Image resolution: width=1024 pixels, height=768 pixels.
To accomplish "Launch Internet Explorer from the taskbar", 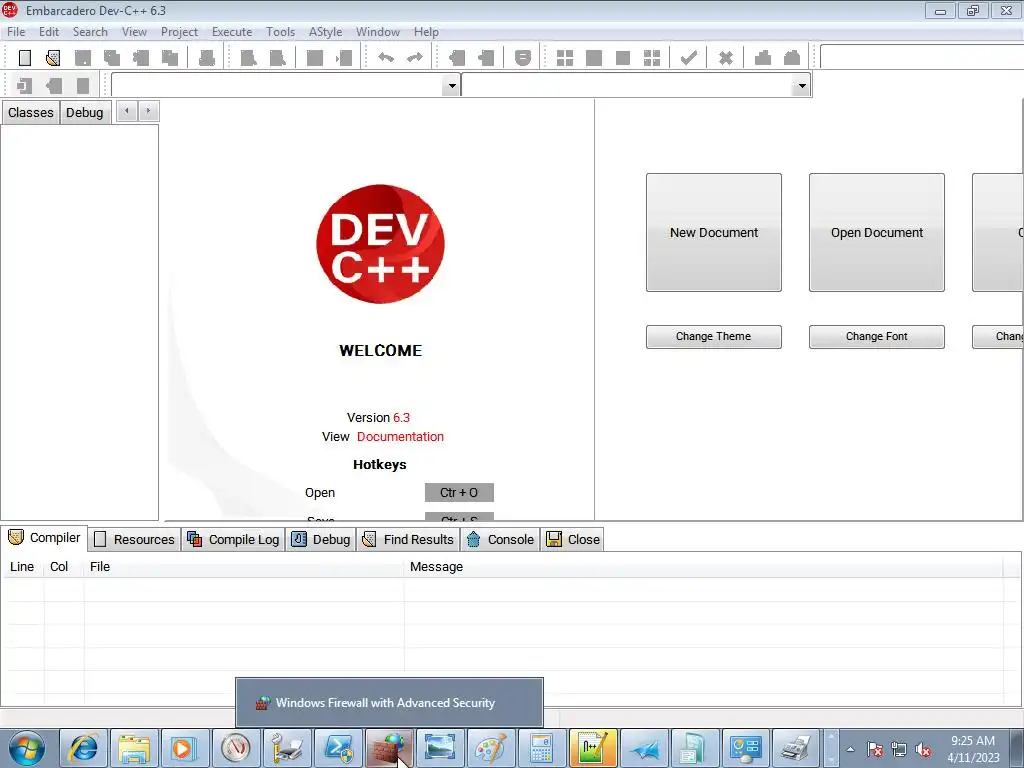I will pyautogui.click(x=84, y=748).
